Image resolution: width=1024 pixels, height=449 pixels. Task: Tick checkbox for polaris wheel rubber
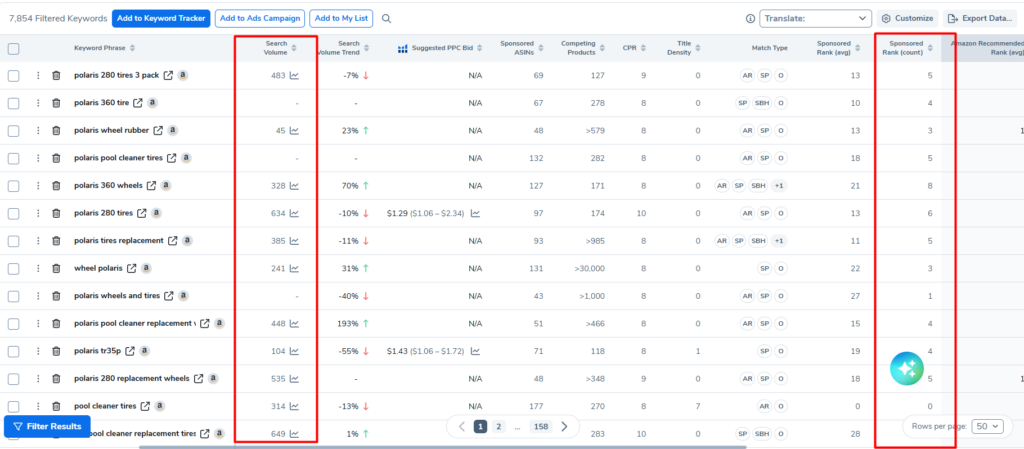[x=14, y=131]
